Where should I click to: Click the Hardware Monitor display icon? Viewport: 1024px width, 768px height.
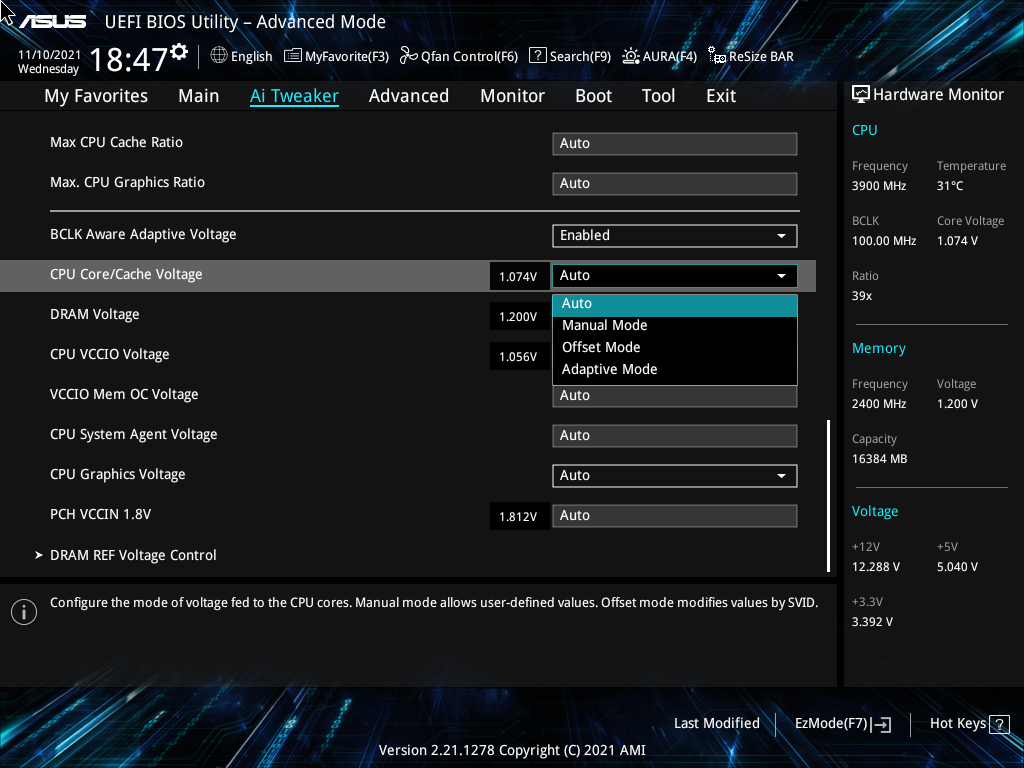[x=861, y=95]
